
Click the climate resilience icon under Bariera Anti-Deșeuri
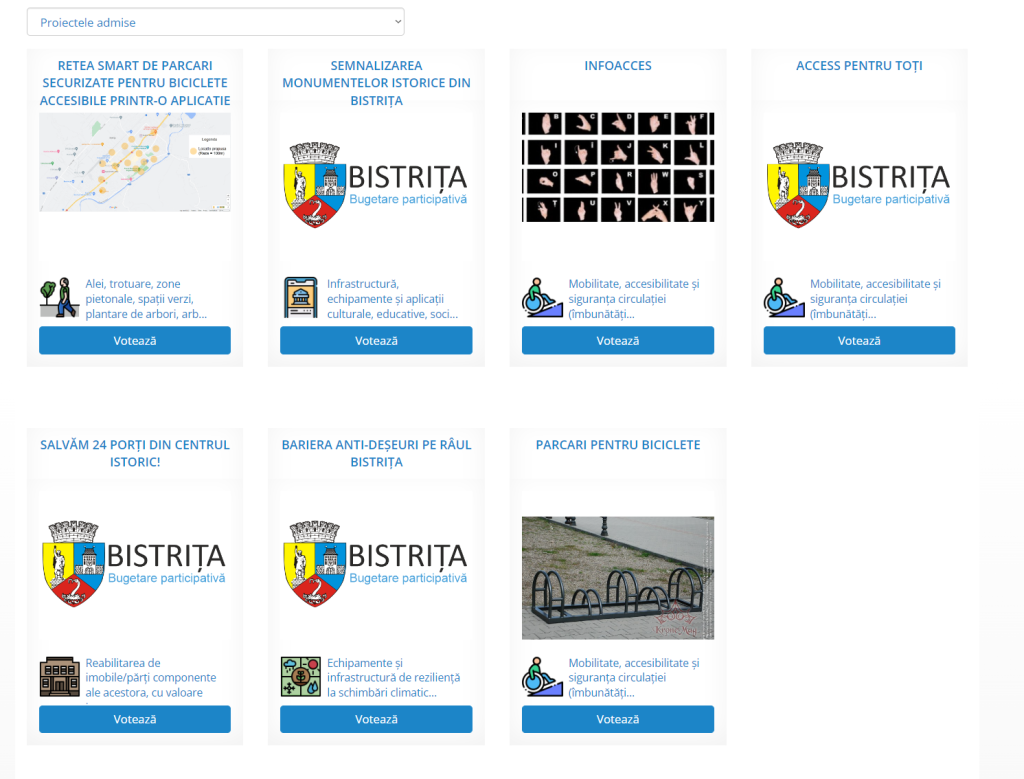click(x=300, y=677)
